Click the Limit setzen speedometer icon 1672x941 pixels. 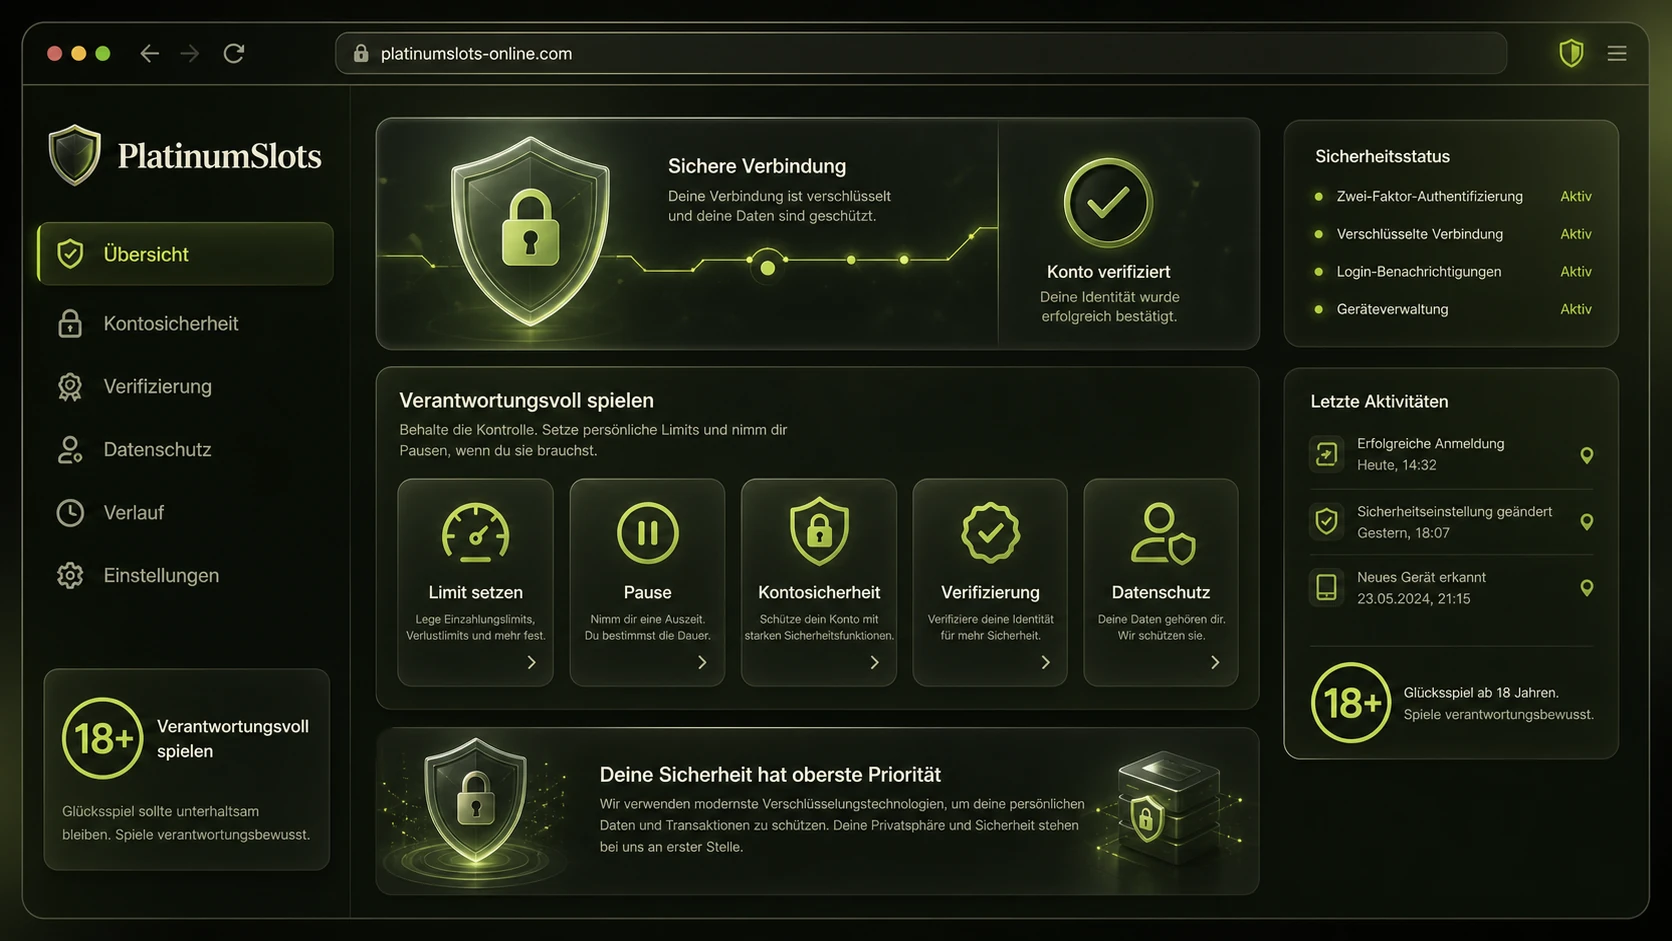coord(475,532)
